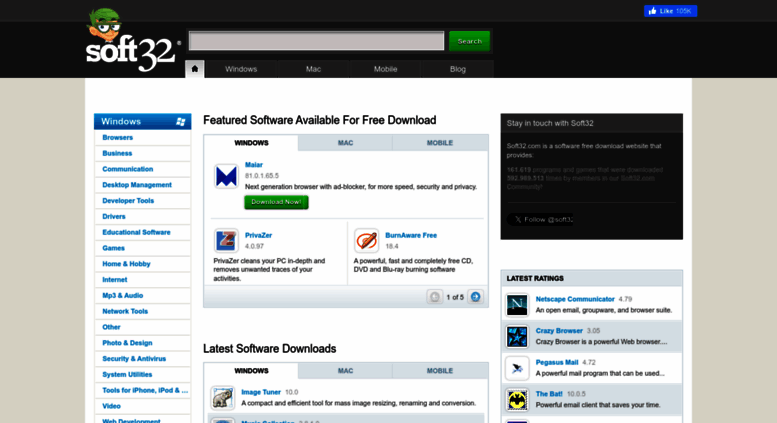Open the Other category
Screen dimensions: 777x423
point(111,327)
